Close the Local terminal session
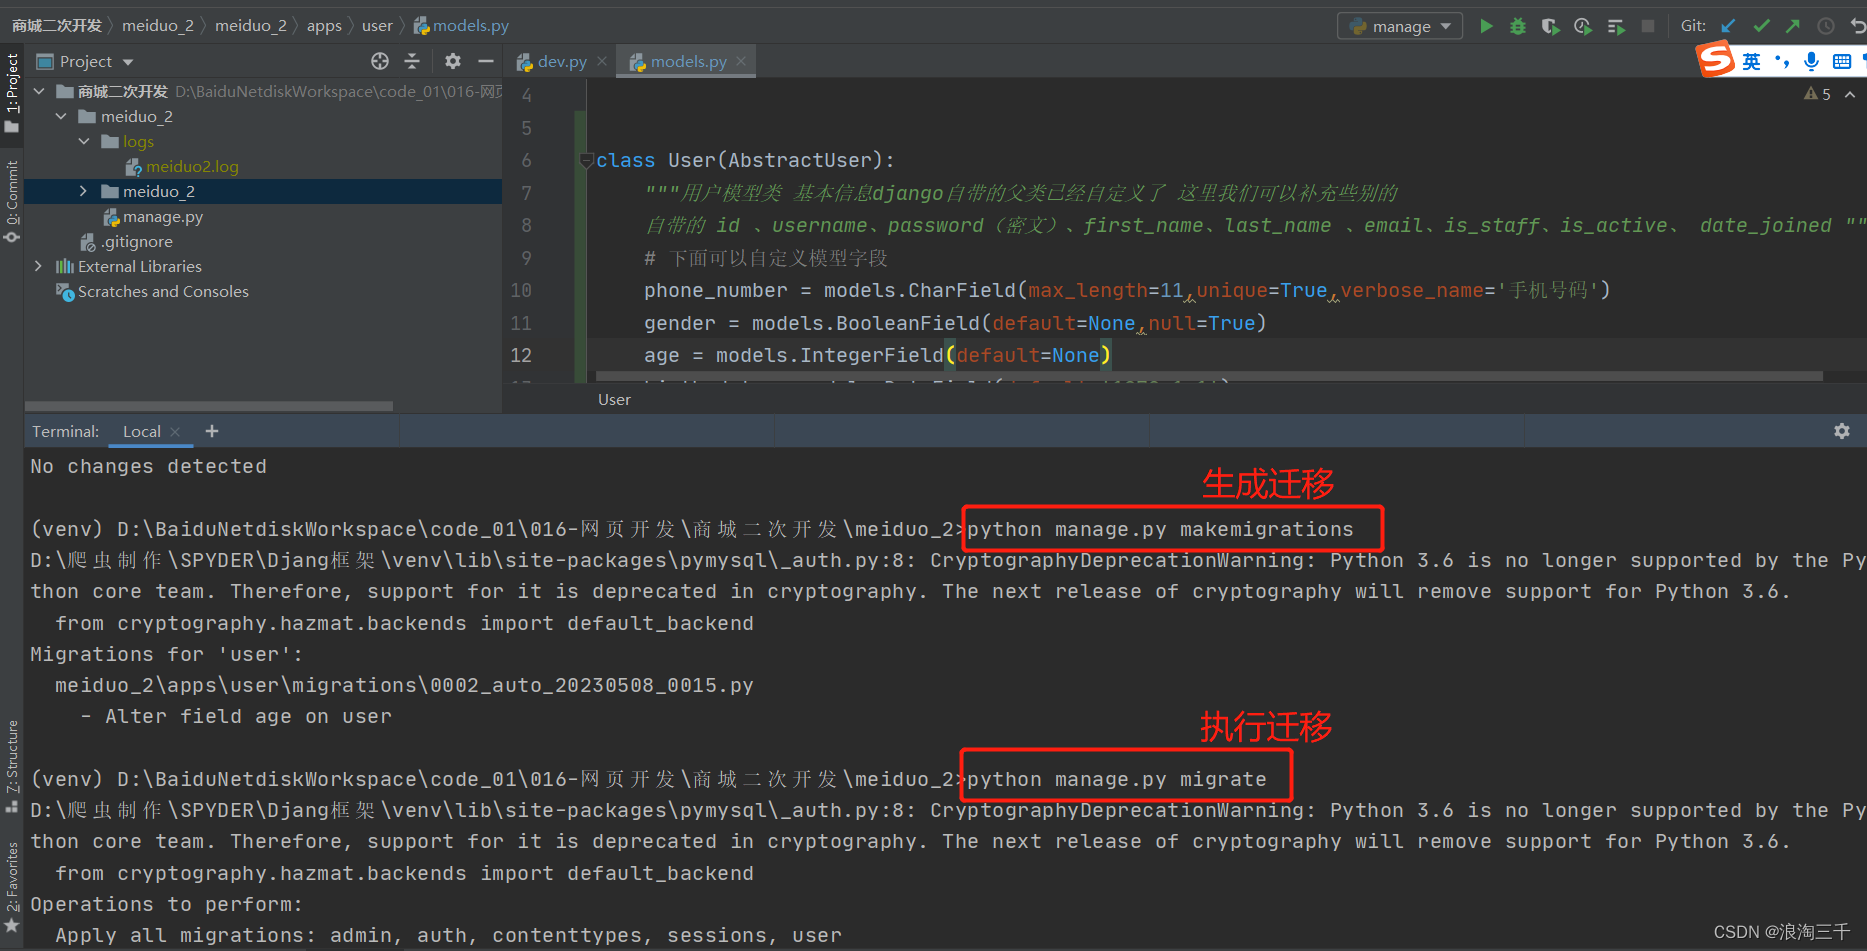This screenshot has height=951, width=1867. pos(175,431)
